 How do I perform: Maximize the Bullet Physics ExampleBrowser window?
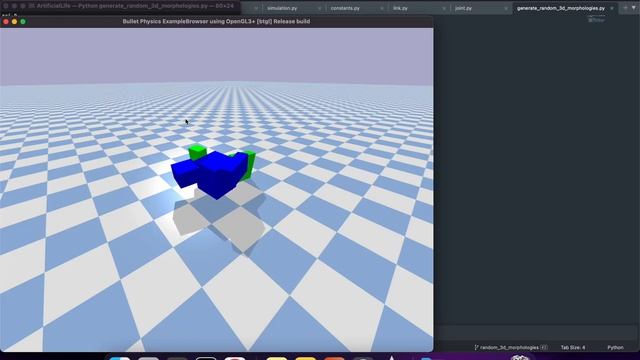coord(23,22)
